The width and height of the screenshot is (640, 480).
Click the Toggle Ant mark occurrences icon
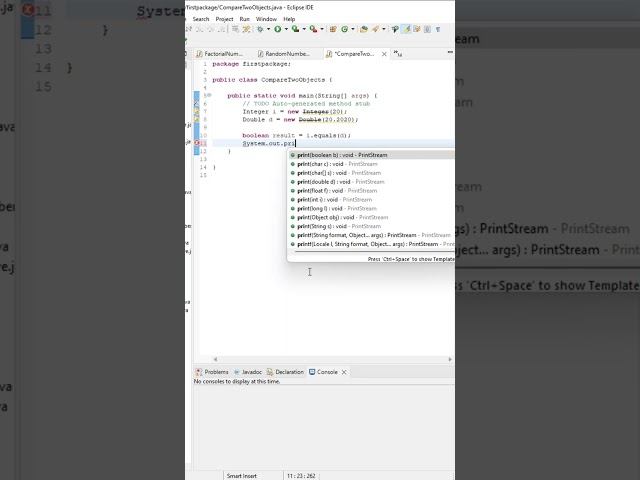click(395, 29)
